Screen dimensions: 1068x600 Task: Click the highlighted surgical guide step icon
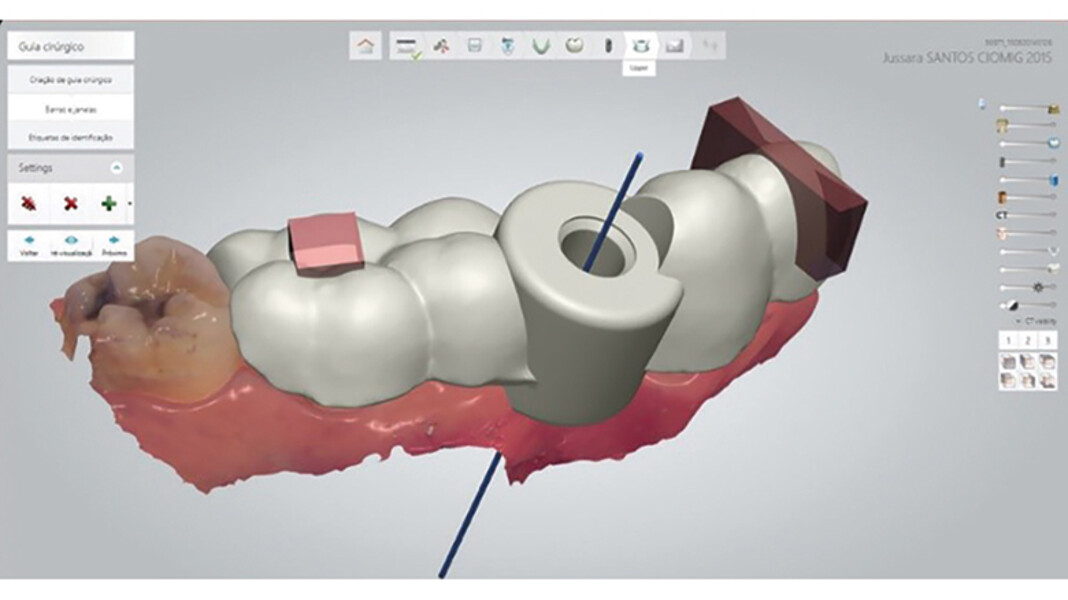coord(641,46)
